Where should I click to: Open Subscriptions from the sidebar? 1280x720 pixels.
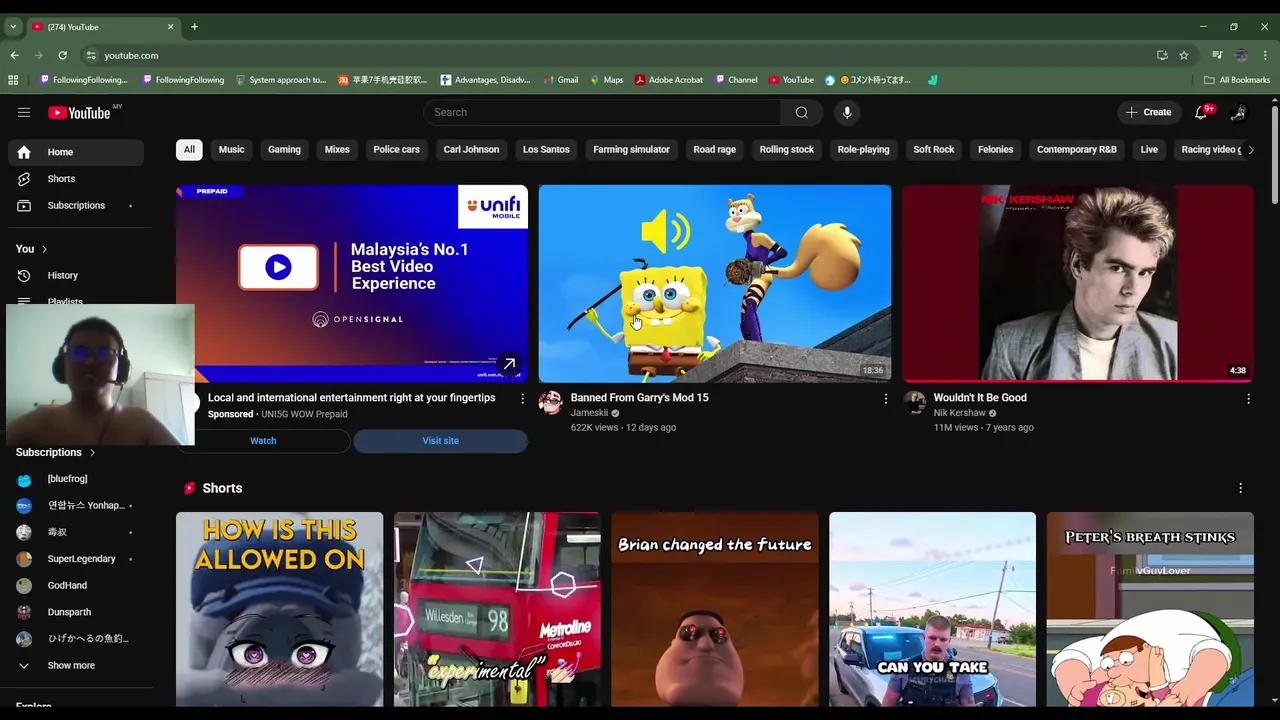click(x=76, y=206)
